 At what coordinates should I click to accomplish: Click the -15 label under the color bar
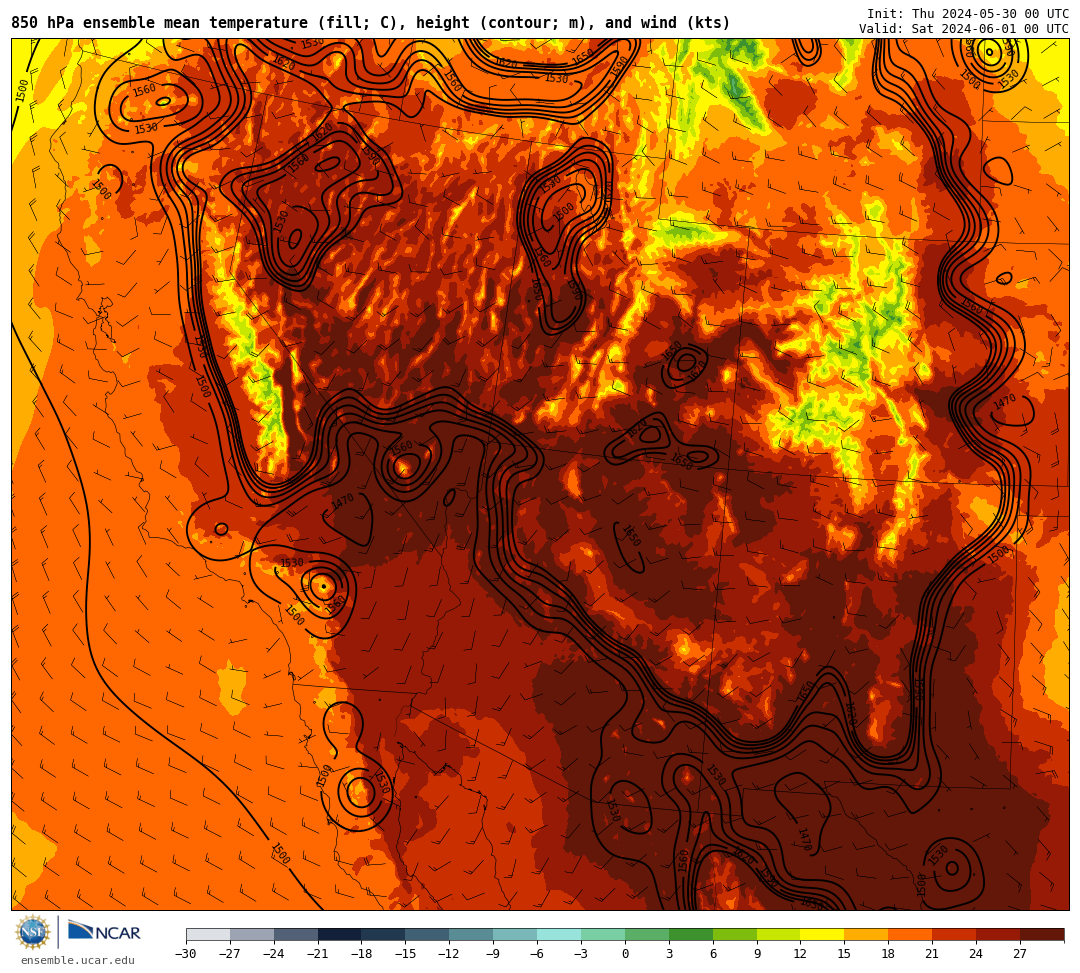406,954
